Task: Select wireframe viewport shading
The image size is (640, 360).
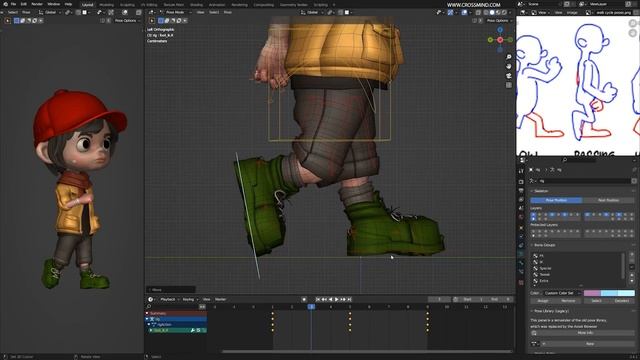Action: coord(486,13)
